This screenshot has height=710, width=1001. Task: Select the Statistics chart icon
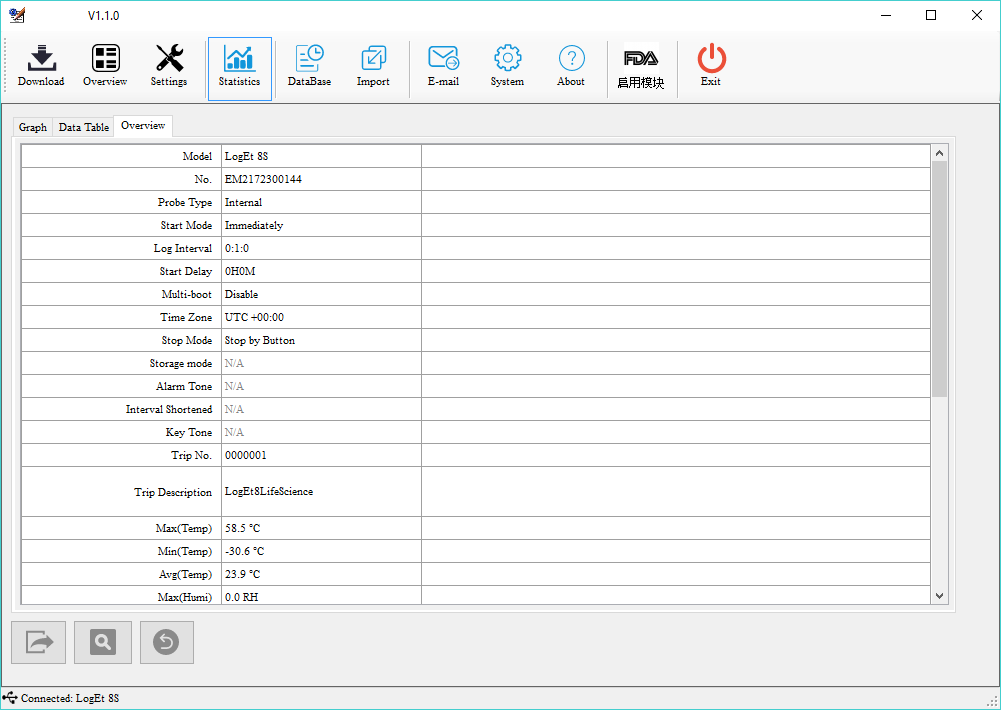(x=239, y=66)
